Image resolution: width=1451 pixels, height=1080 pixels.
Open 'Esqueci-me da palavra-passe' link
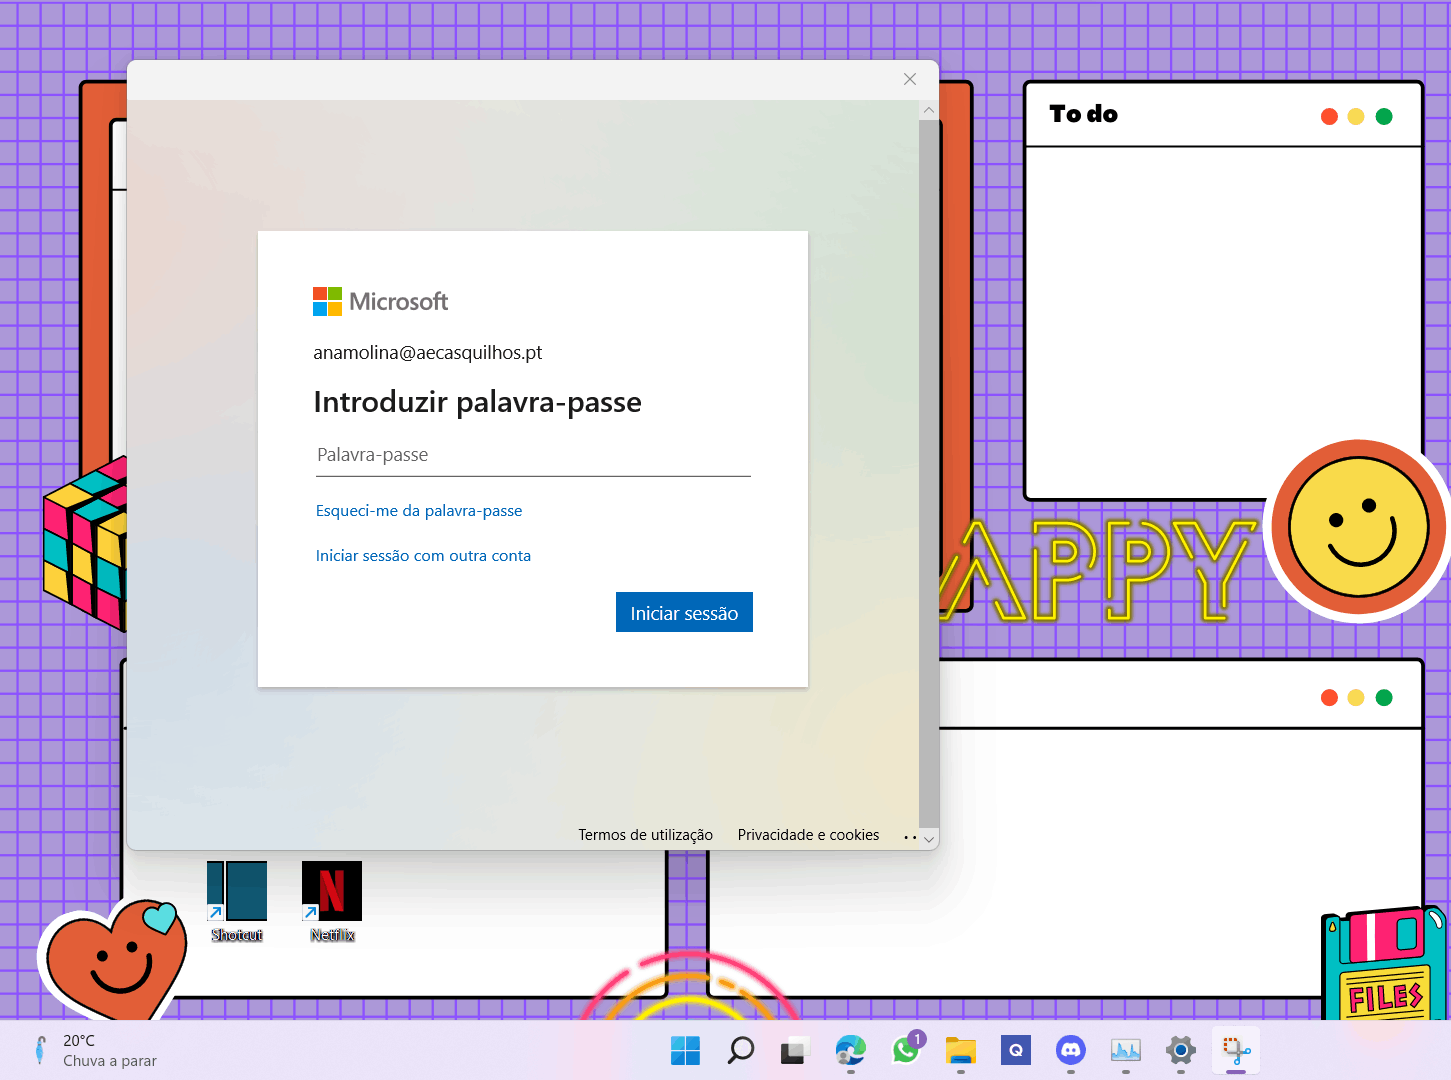(x=419, y=511)
